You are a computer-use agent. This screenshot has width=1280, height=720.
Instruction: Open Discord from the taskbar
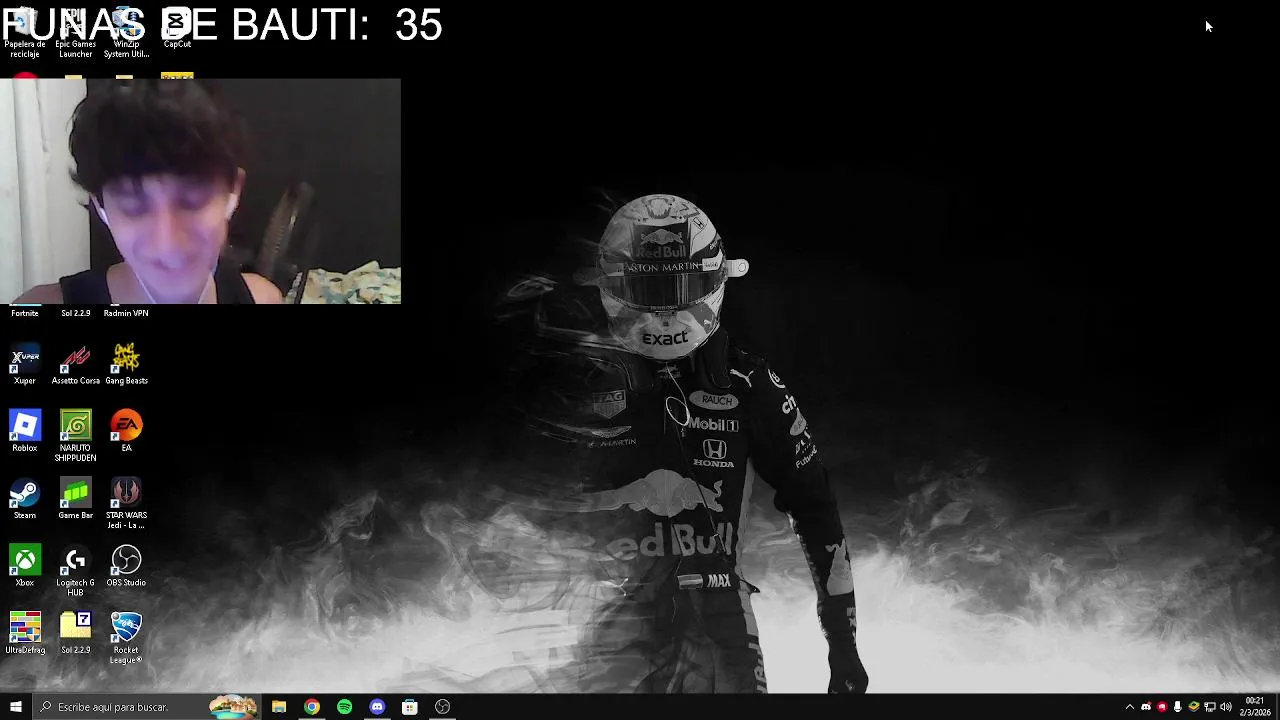click(x=377, y=707)
